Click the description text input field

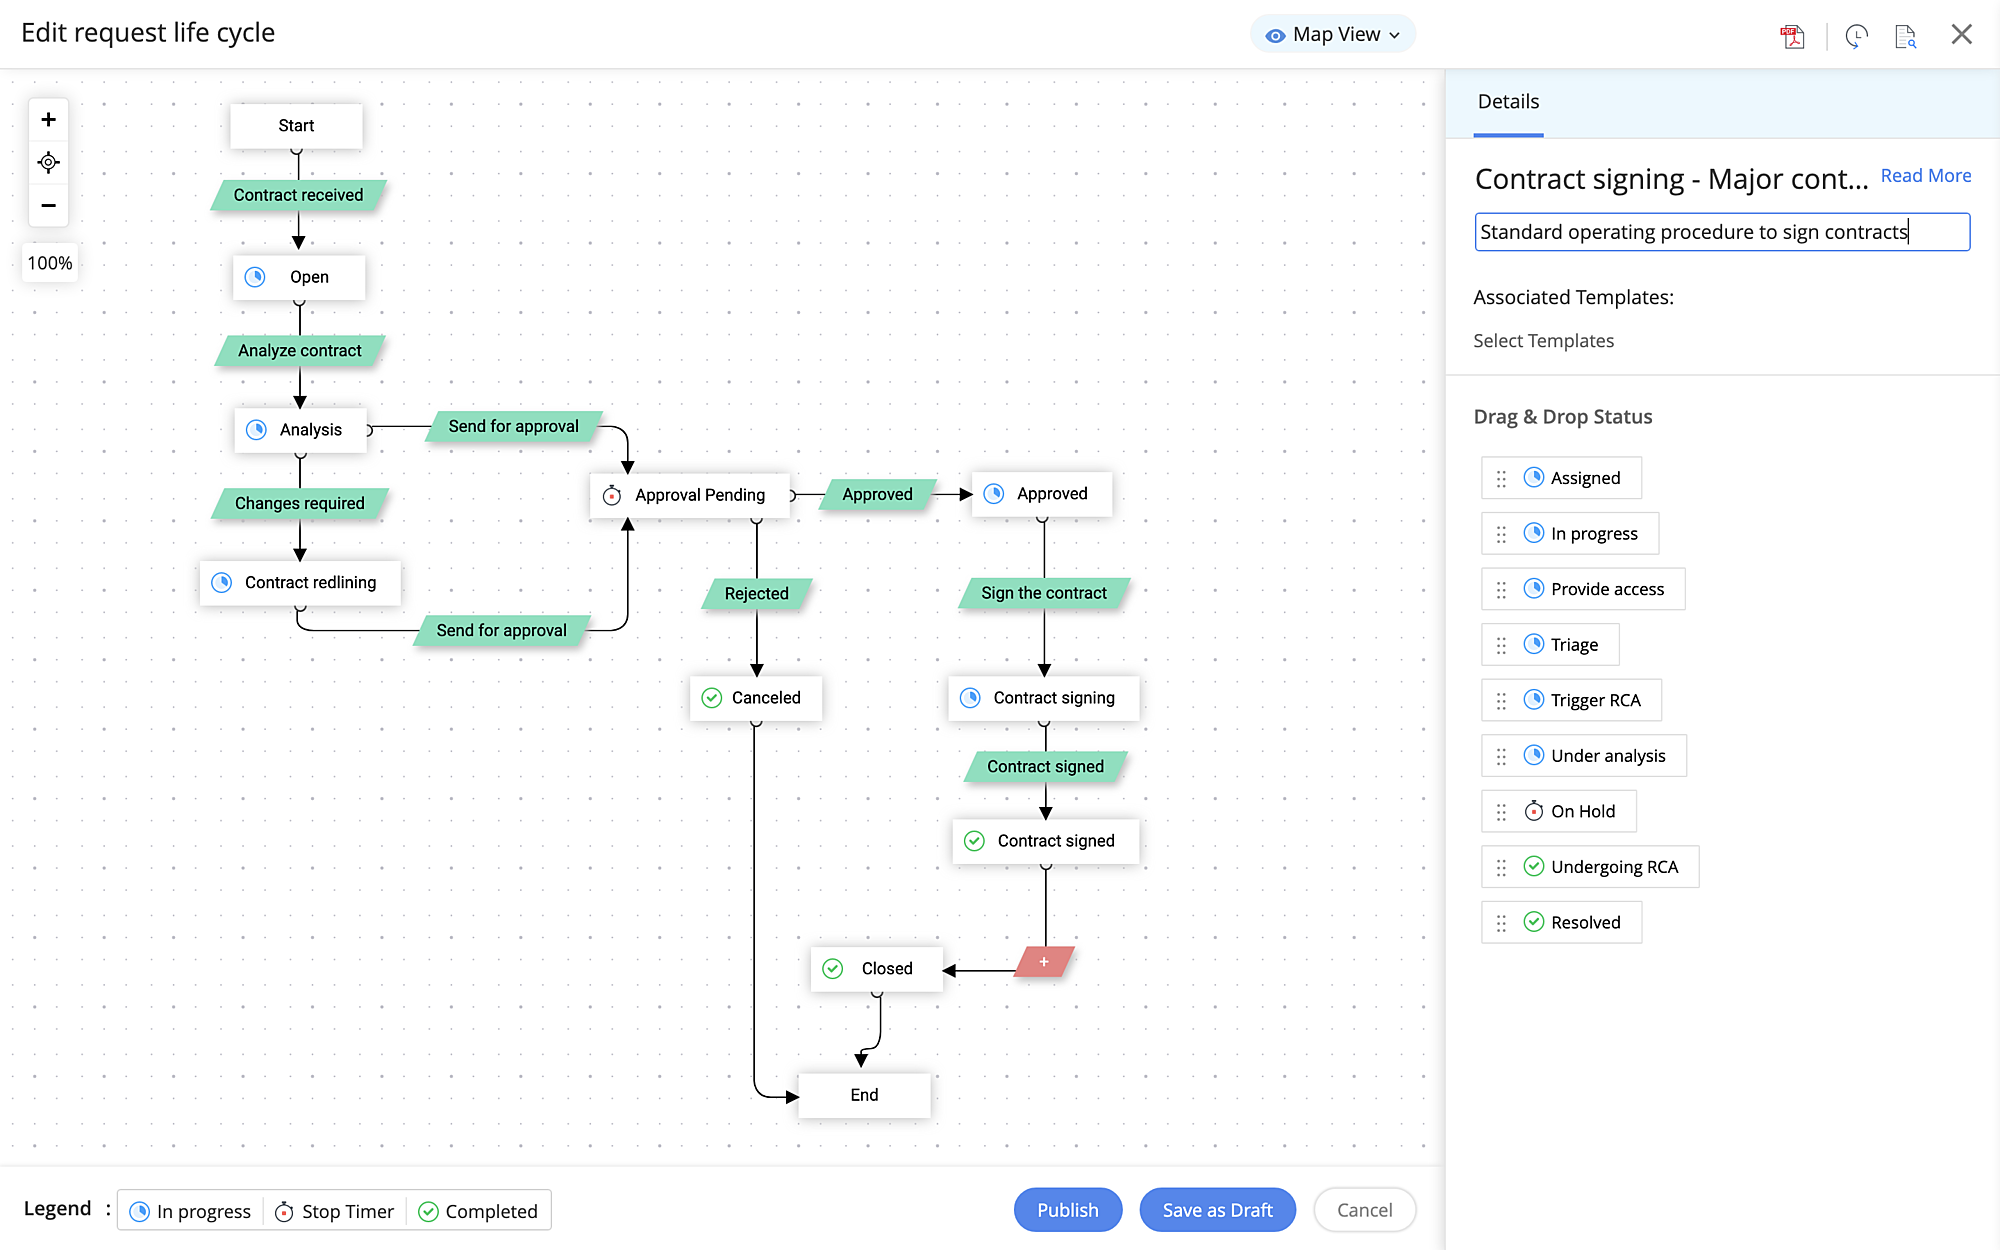coord(1721,232)
